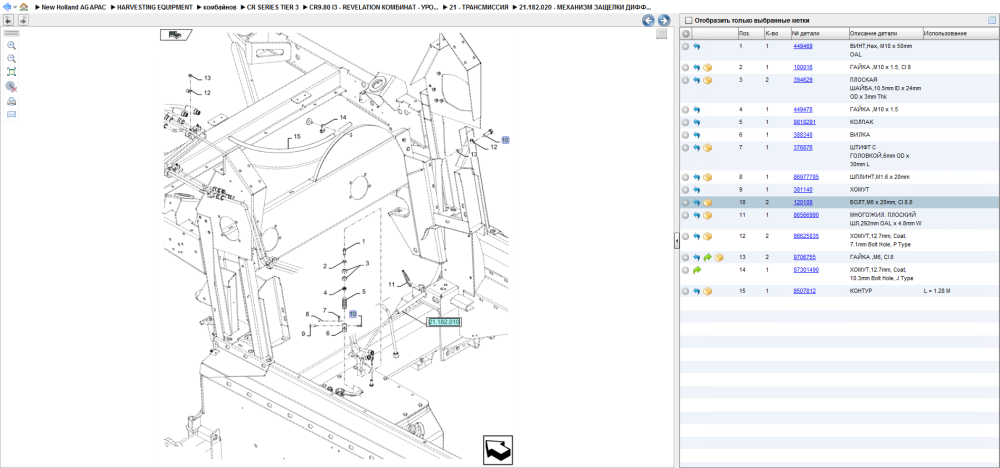Click the box icon for part 376876
The width and height of the screenshot is (1000, 468).
click(x=707, y=147)
